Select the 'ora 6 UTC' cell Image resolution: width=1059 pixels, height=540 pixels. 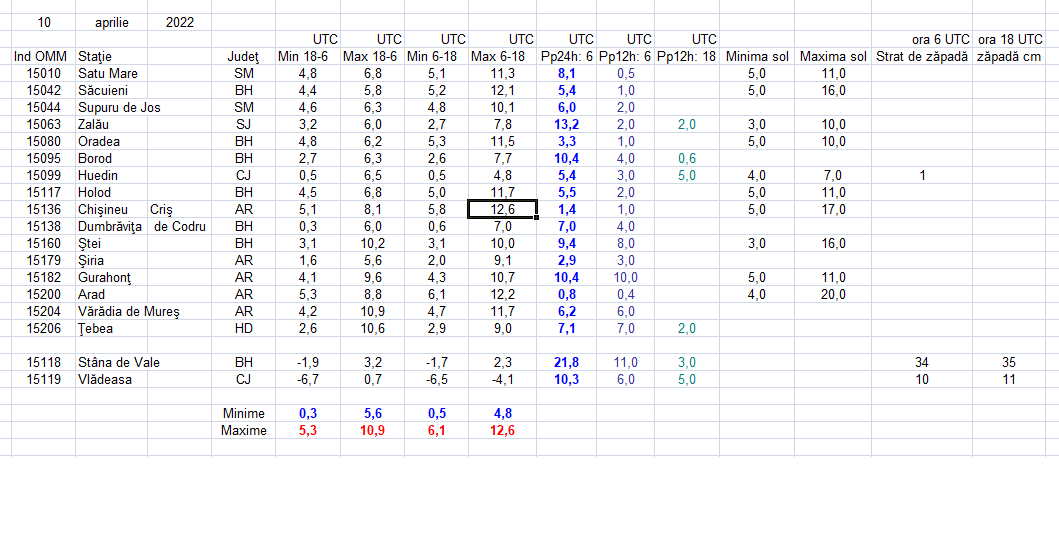922,39
